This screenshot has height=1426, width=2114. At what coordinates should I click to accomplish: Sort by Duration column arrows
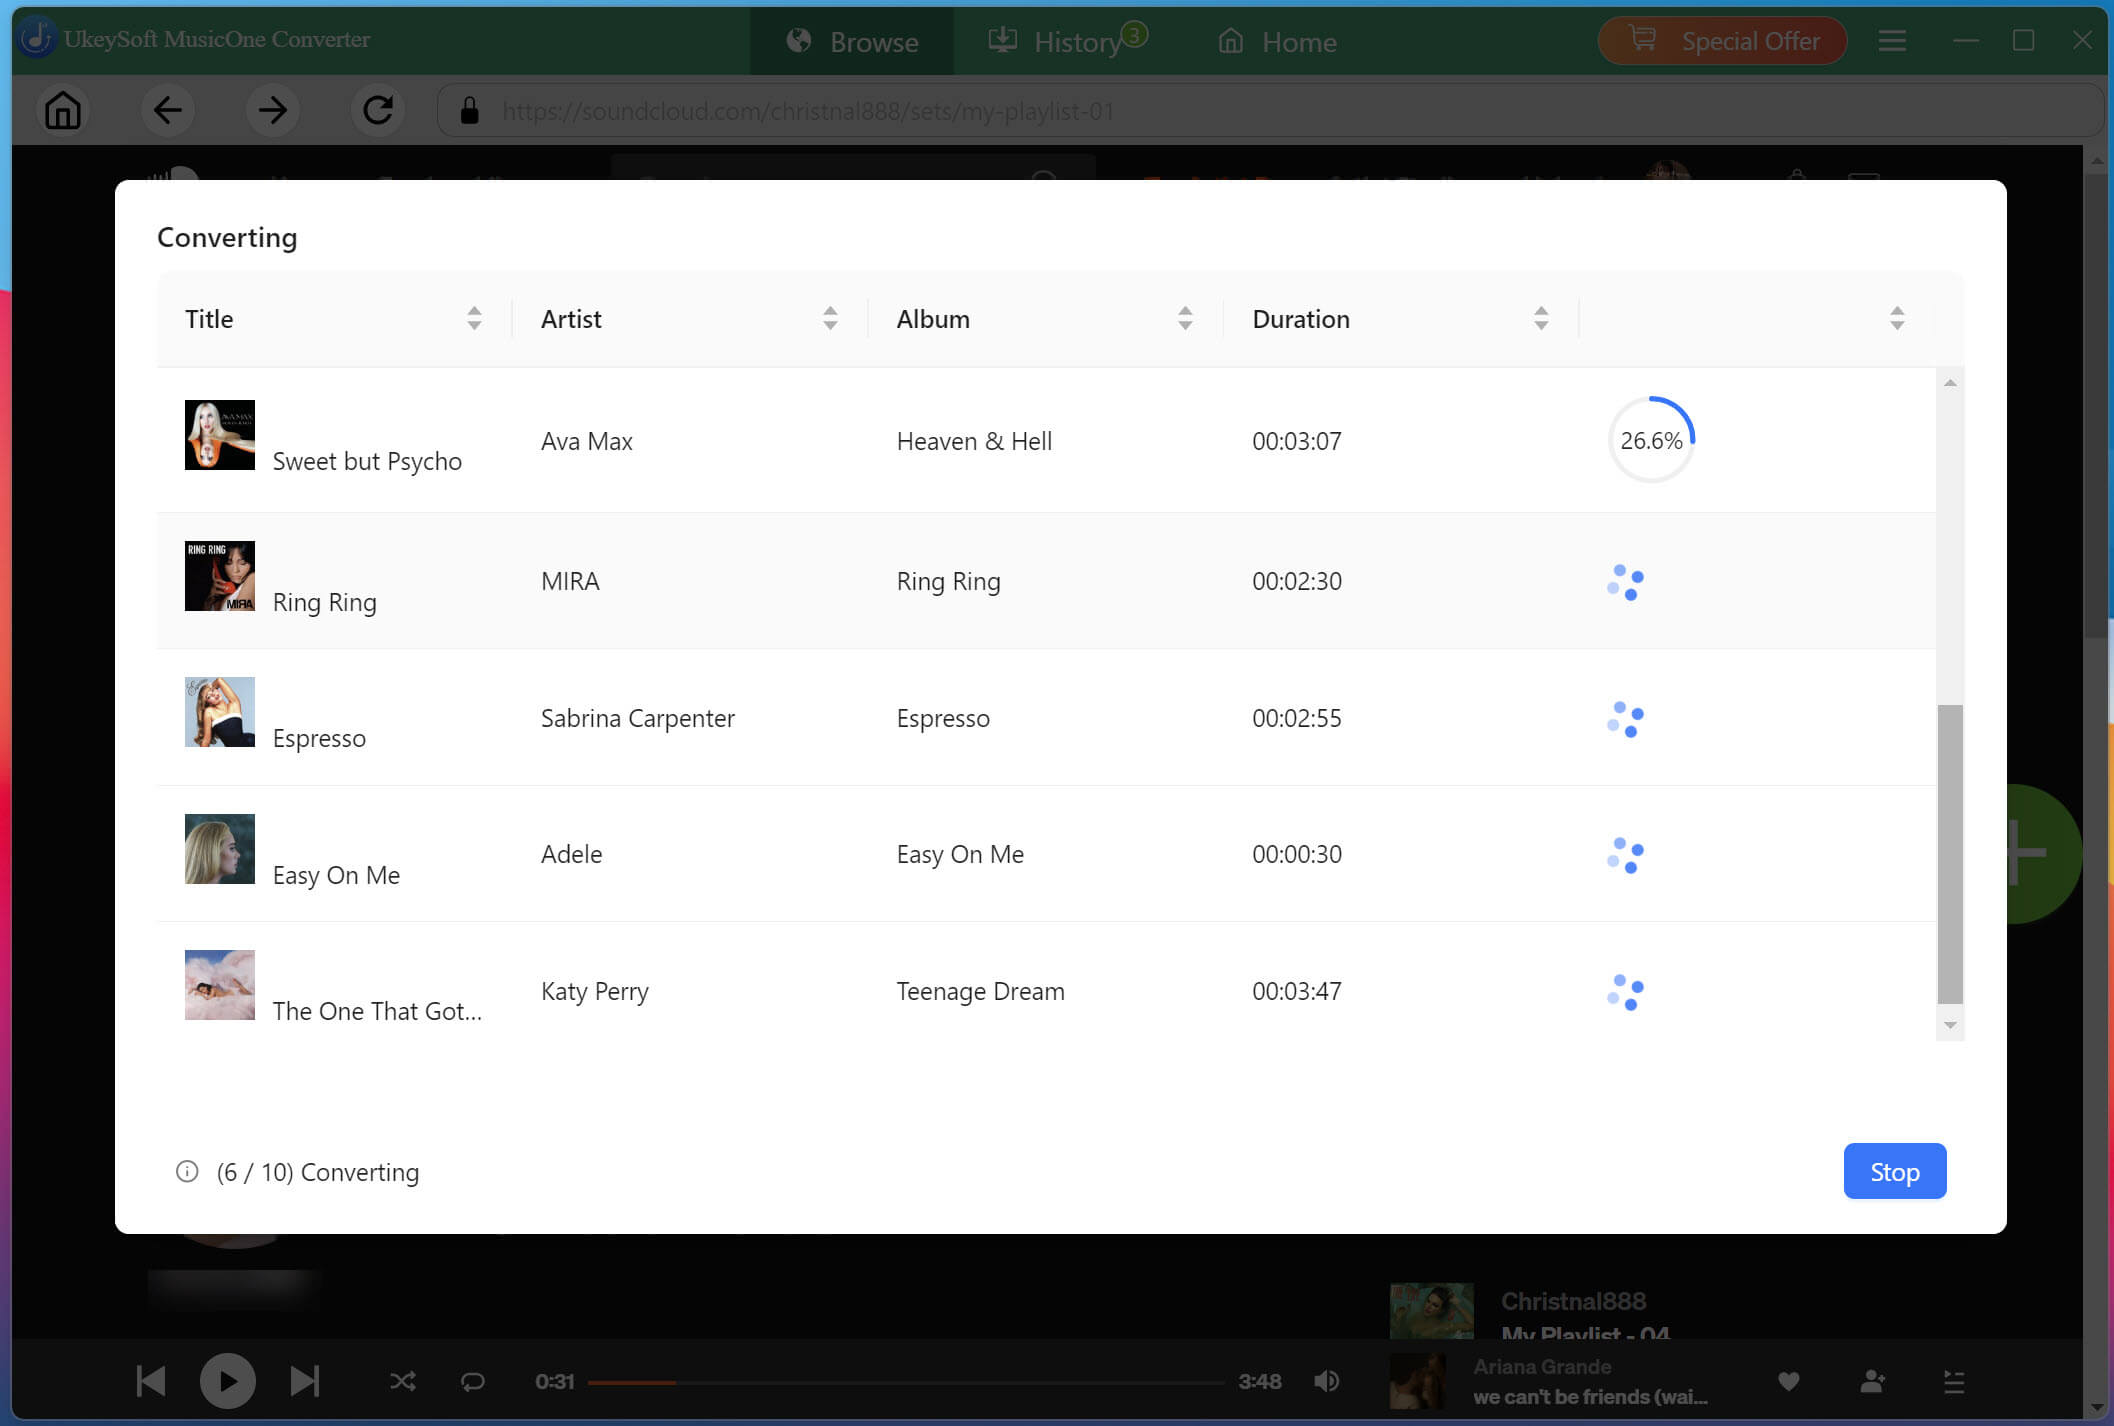pyautogui.click(x=1541, y=318)
